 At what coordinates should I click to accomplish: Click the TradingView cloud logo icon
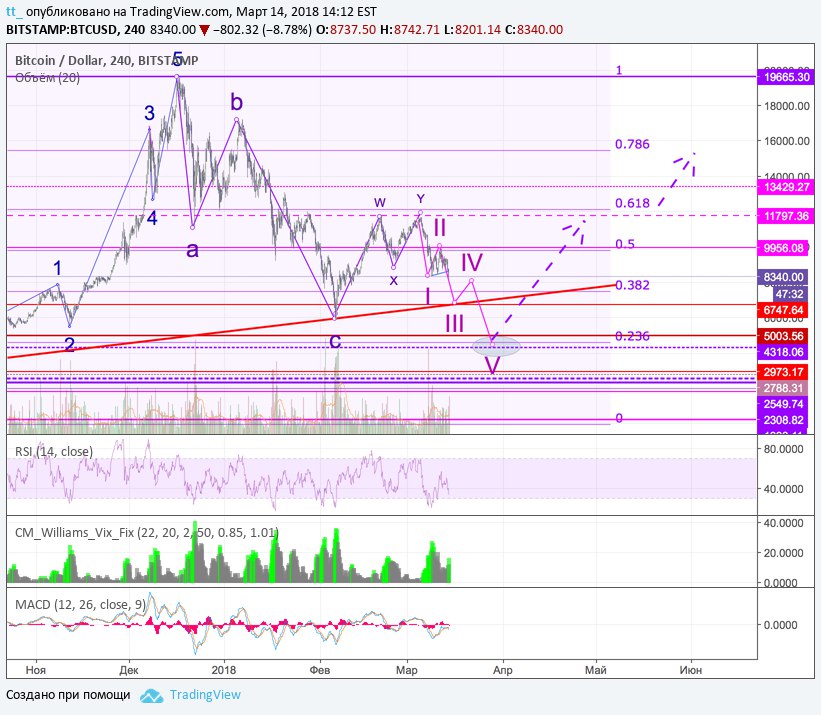pyautogui.click(x=152, y=696)
